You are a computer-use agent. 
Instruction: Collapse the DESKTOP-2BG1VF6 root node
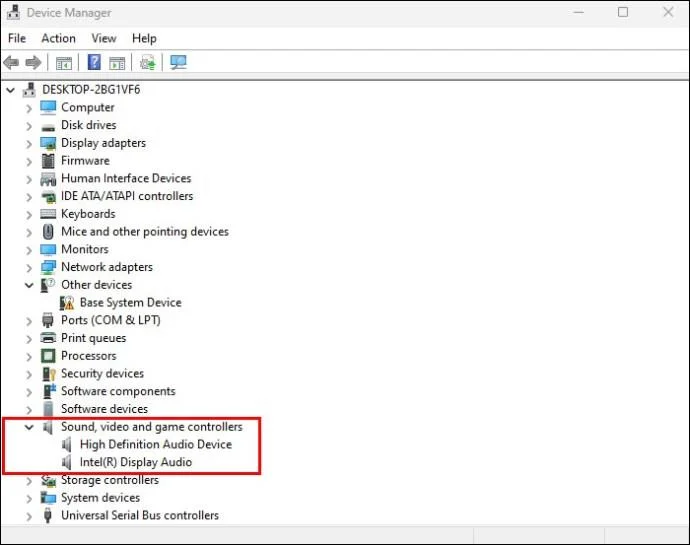pos(10,91)
